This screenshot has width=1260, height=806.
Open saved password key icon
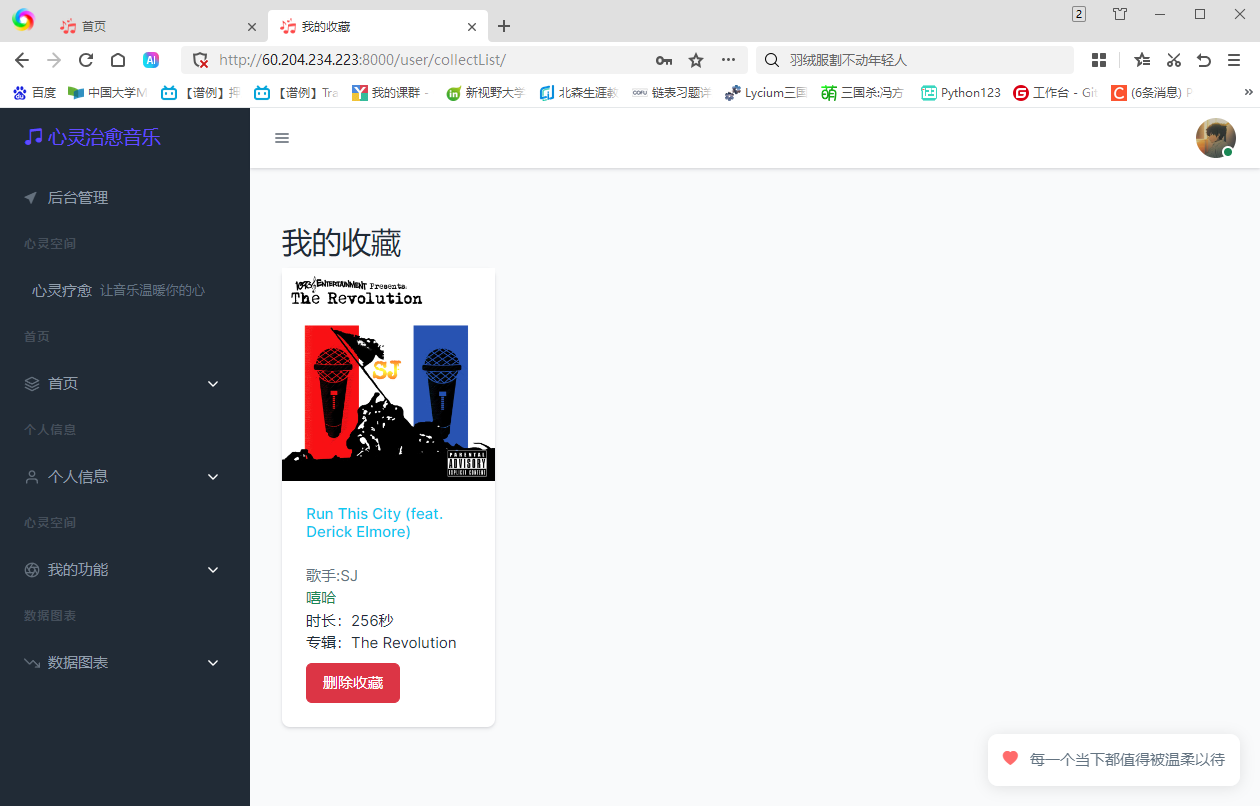coord(664,60)
